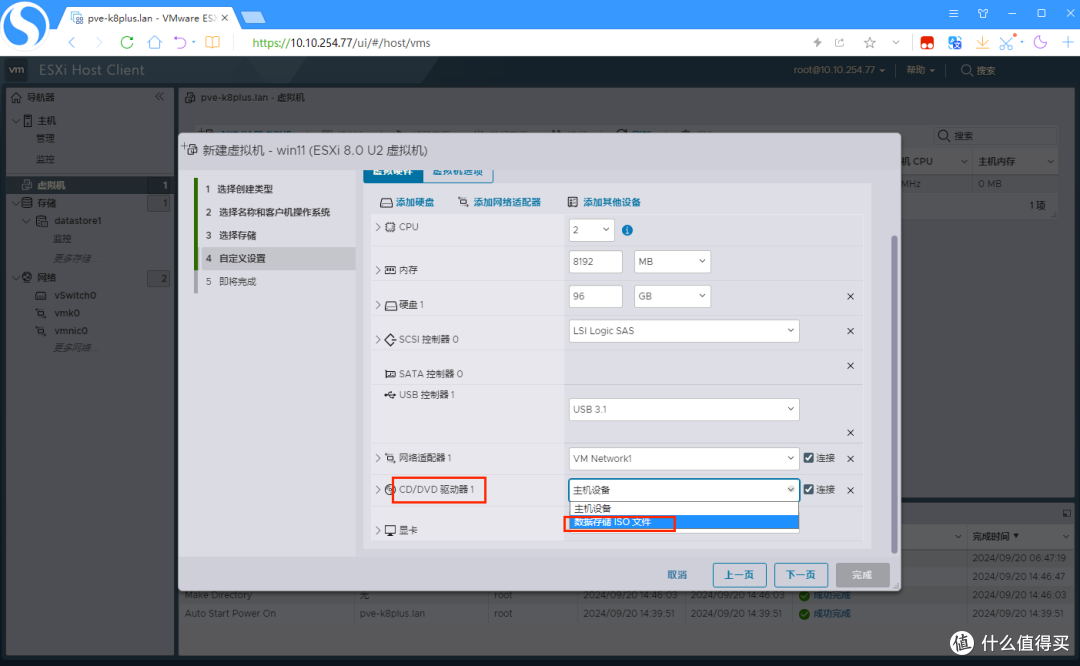
Task: Remove the network adapter 1 device
Action: tap(850, 459)
